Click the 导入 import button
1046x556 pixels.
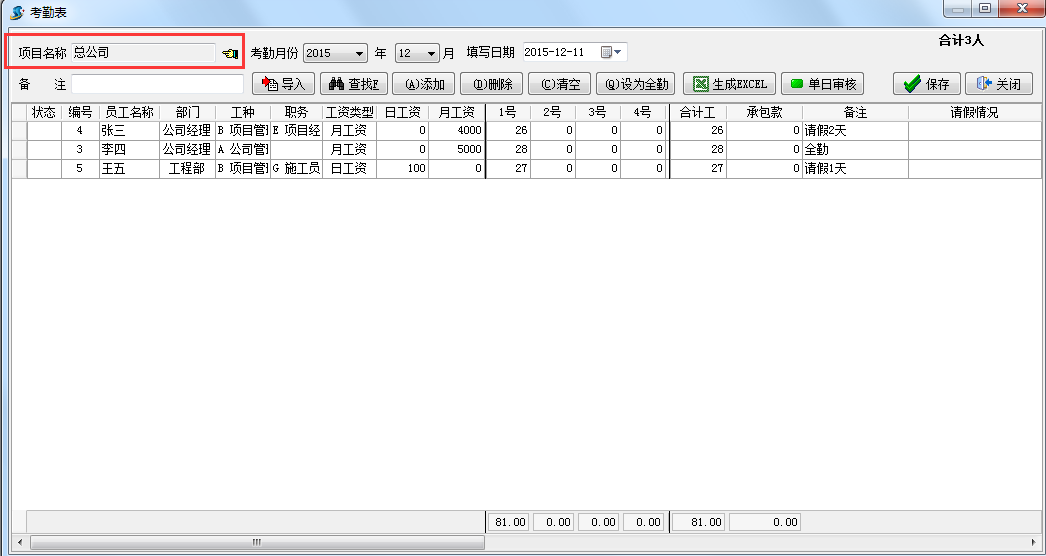click(x=284, y=84)
